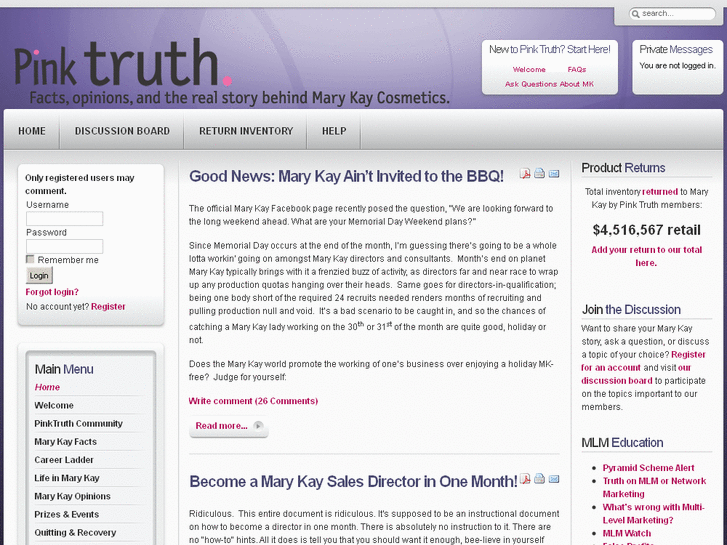Click the Pyramid Scheme Alert link
Viewport: 727px width, 545px height.
[x=648, y=468]
